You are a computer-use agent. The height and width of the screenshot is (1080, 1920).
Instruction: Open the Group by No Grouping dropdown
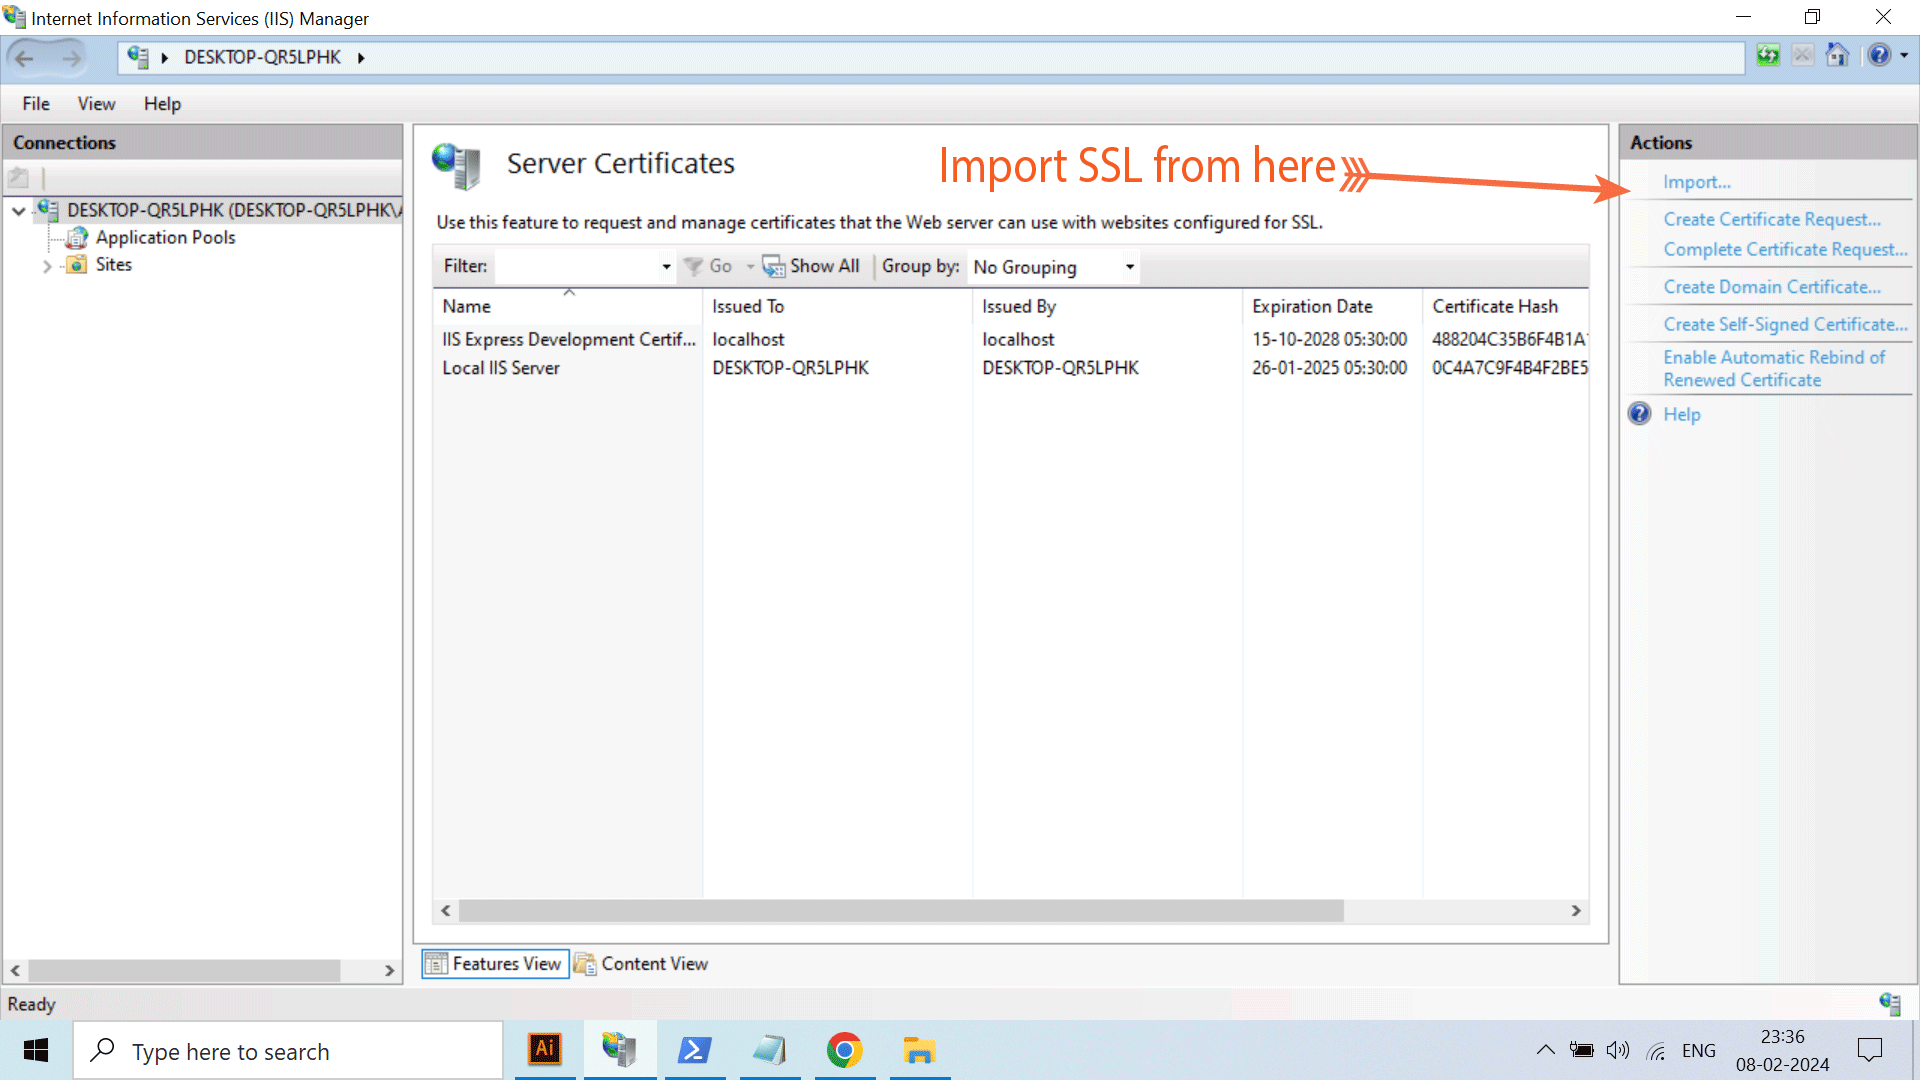pyautogui.click(x=1130, y=267)
